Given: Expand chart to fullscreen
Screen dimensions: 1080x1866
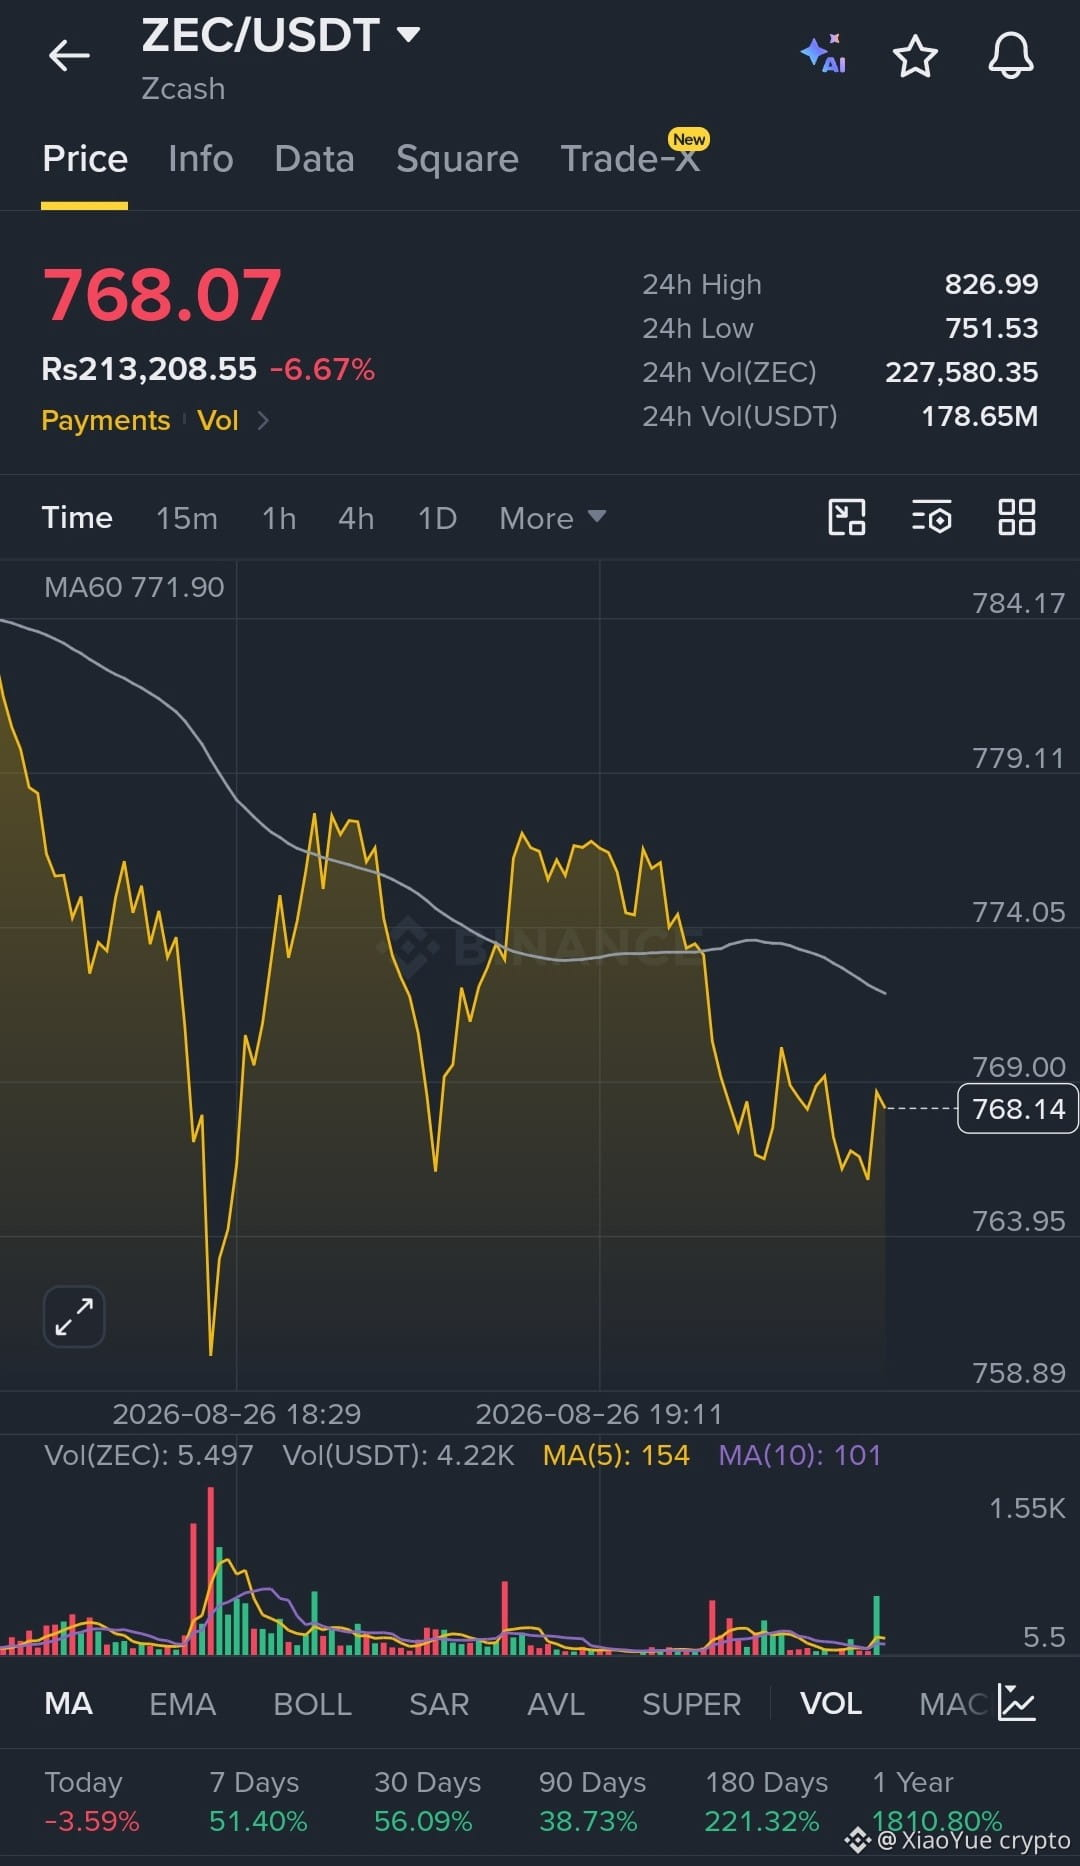Looking at the screenshot, I should (x=74, y=1316).
